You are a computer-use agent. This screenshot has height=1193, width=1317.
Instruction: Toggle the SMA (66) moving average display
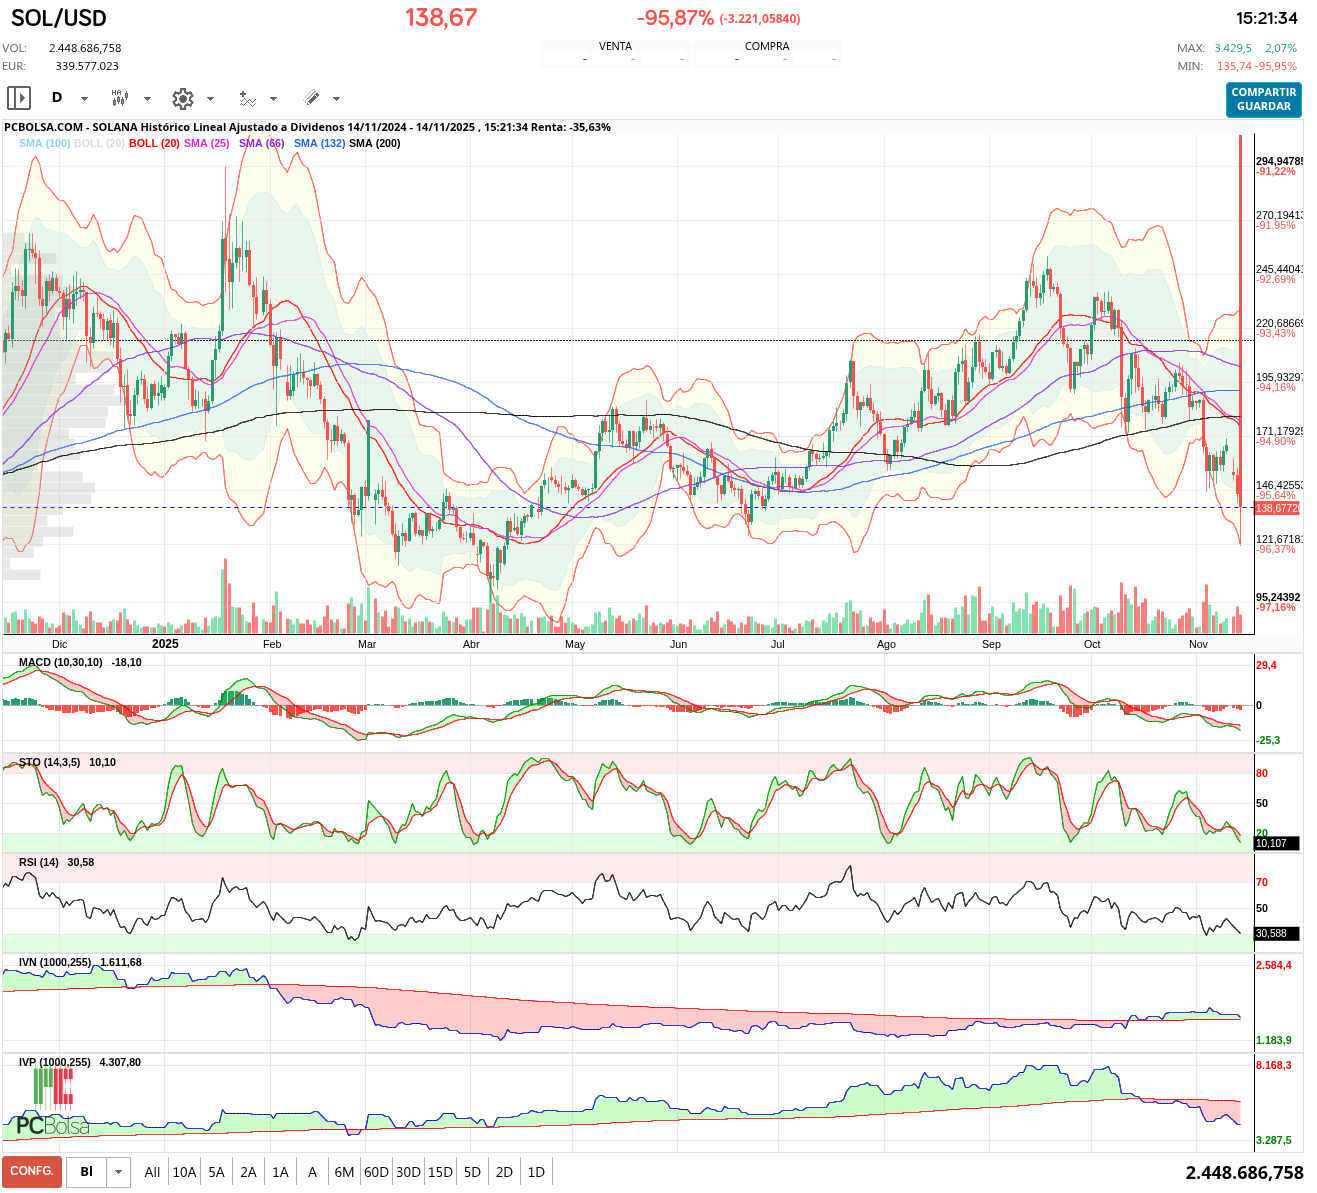pos(261,143)
